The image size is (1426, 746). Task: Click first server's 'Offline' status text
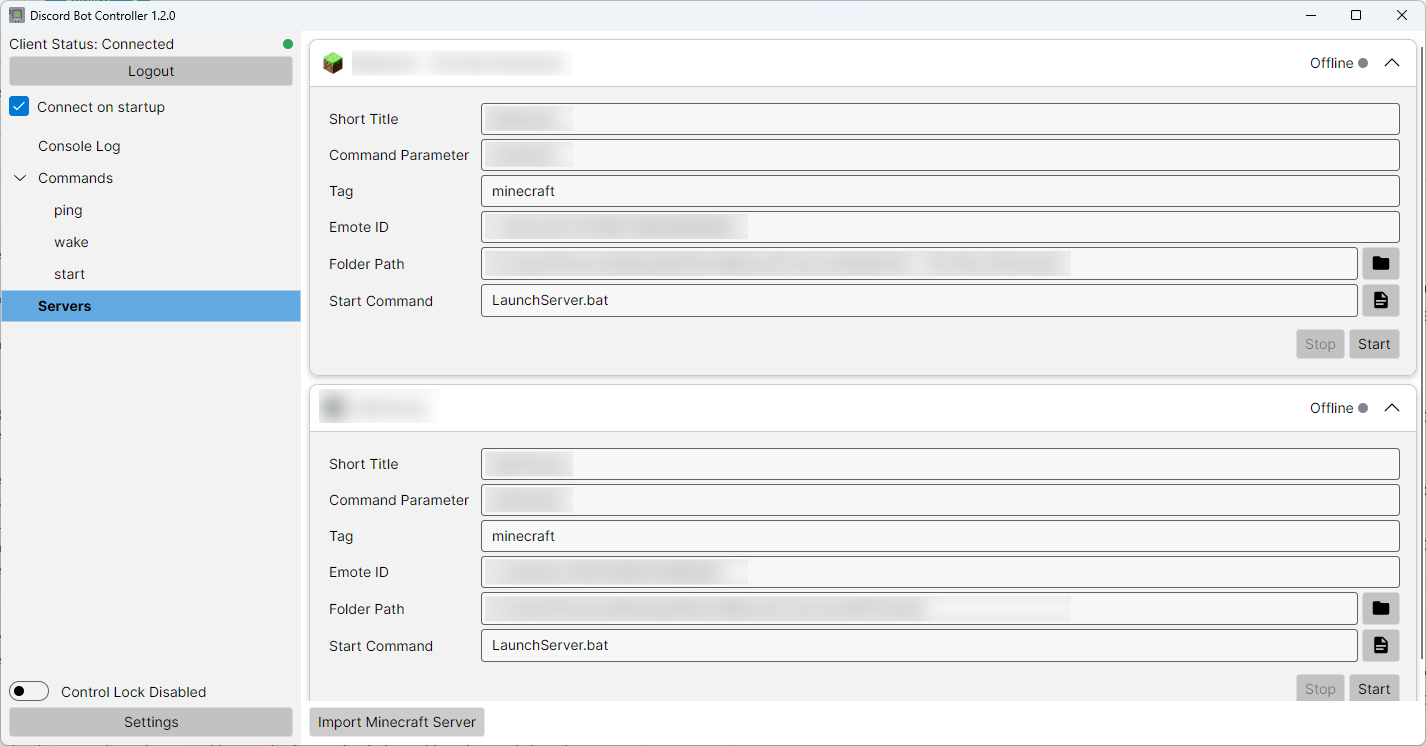1331,63
